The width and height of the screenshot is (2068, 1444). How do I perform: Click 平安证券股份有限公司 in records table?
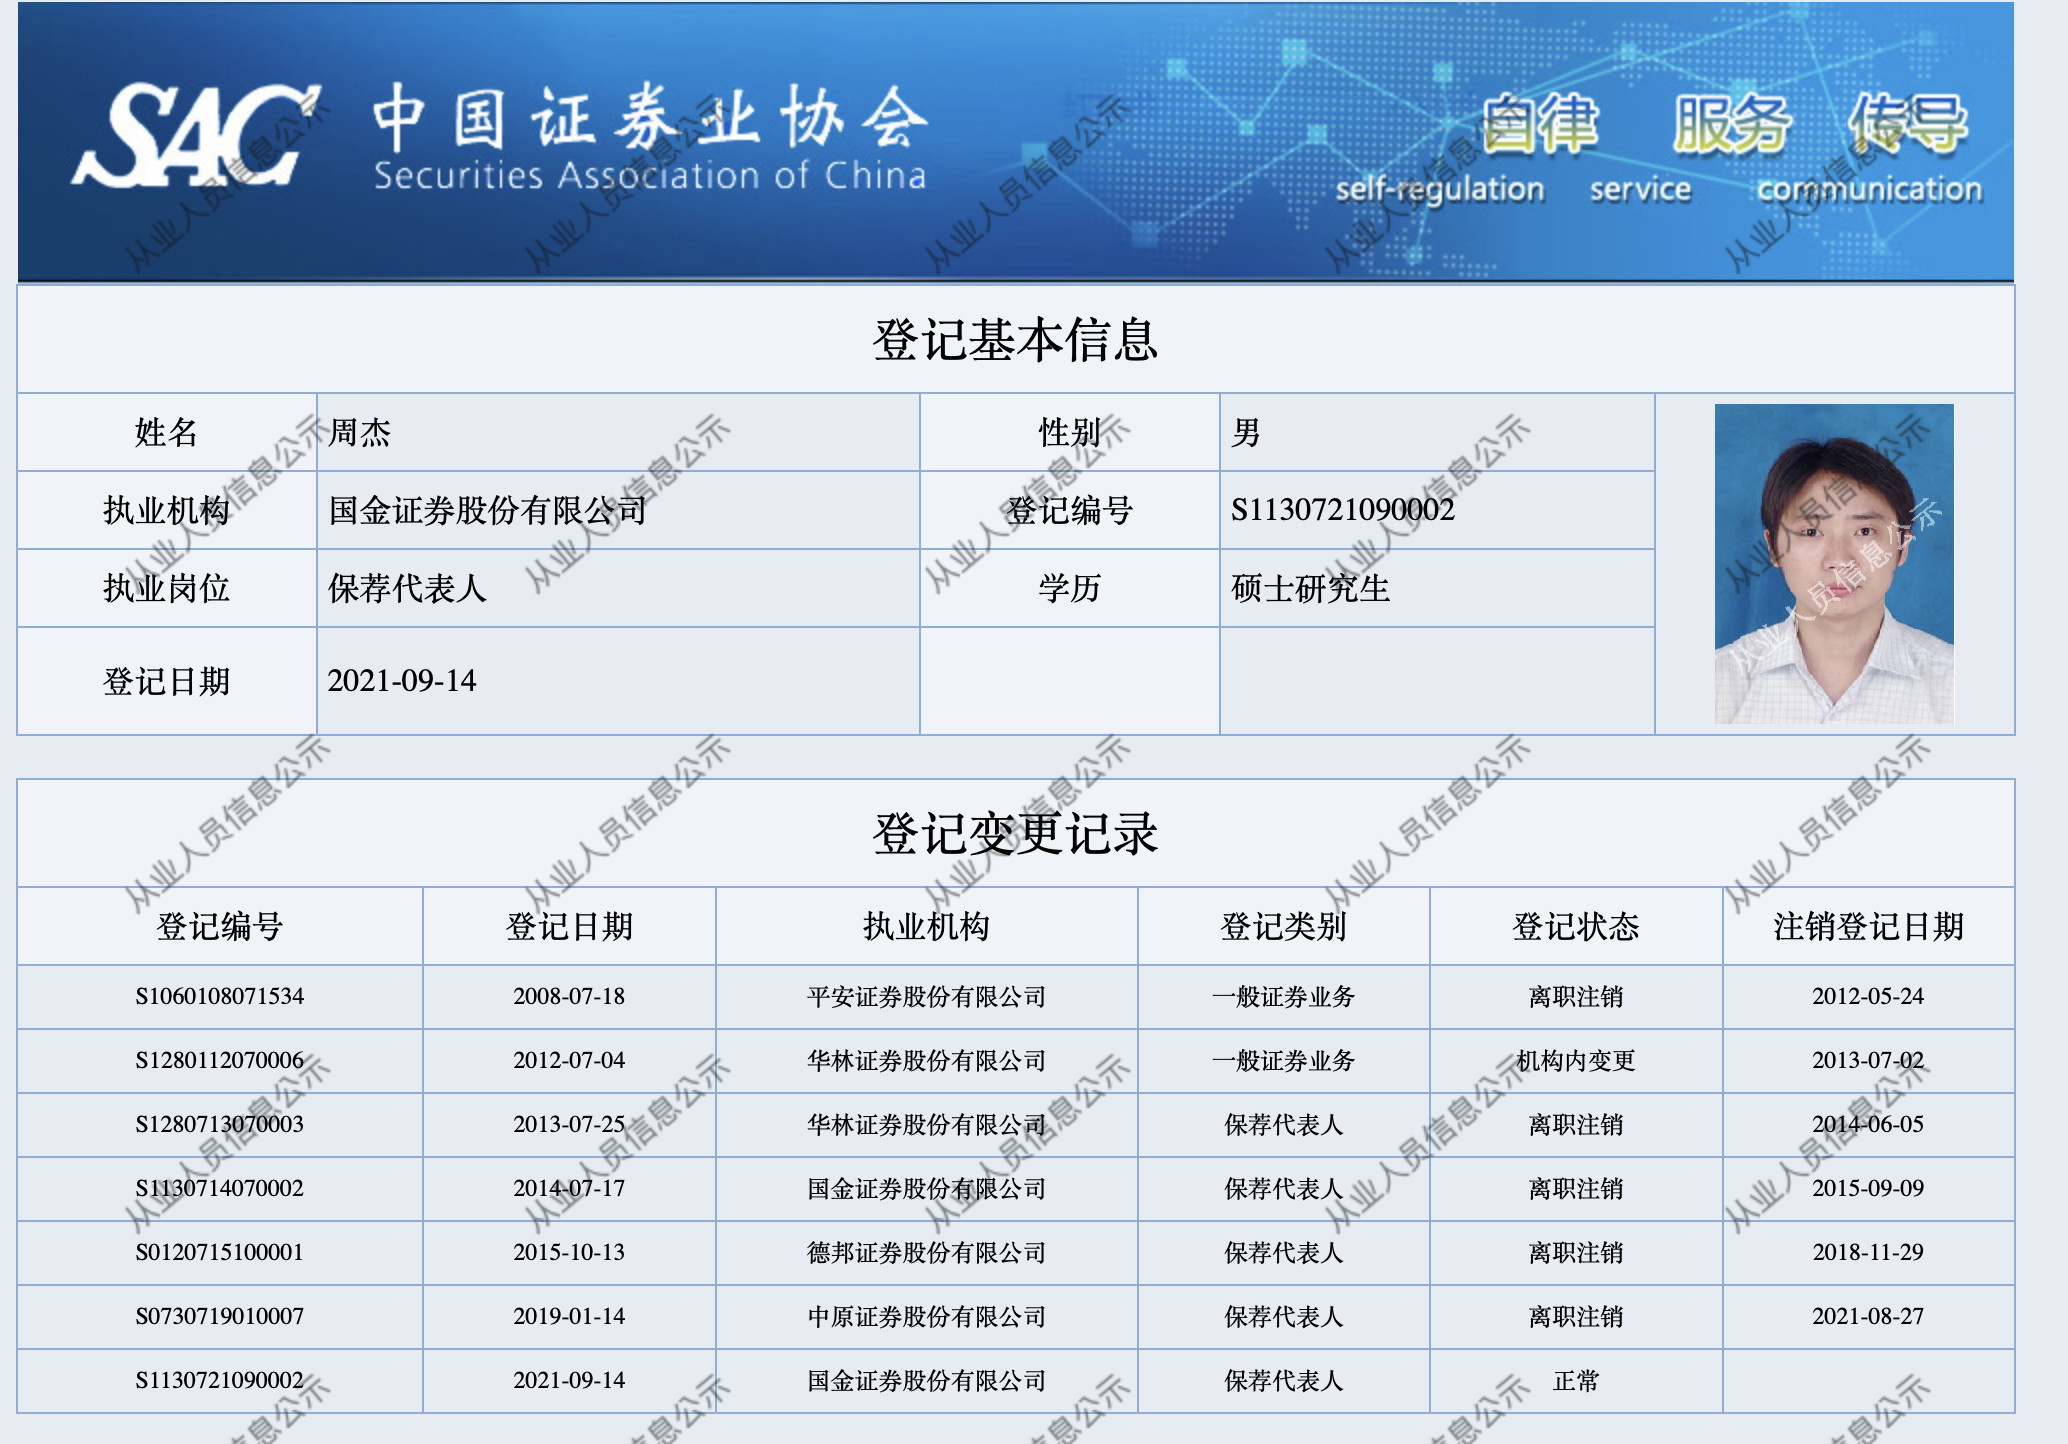(x=926, y=996)
